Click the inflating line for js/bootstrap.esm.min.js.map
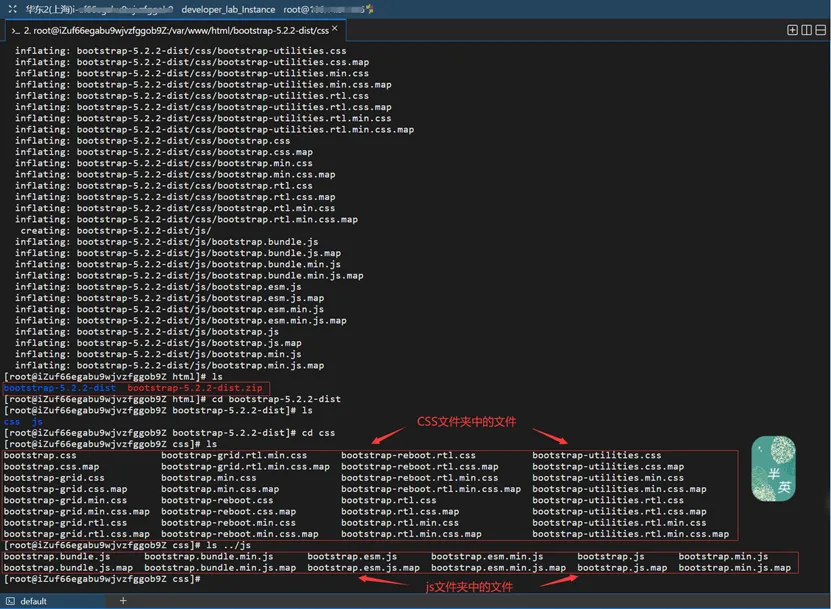 pyautogui.click(x=181, y=321)
